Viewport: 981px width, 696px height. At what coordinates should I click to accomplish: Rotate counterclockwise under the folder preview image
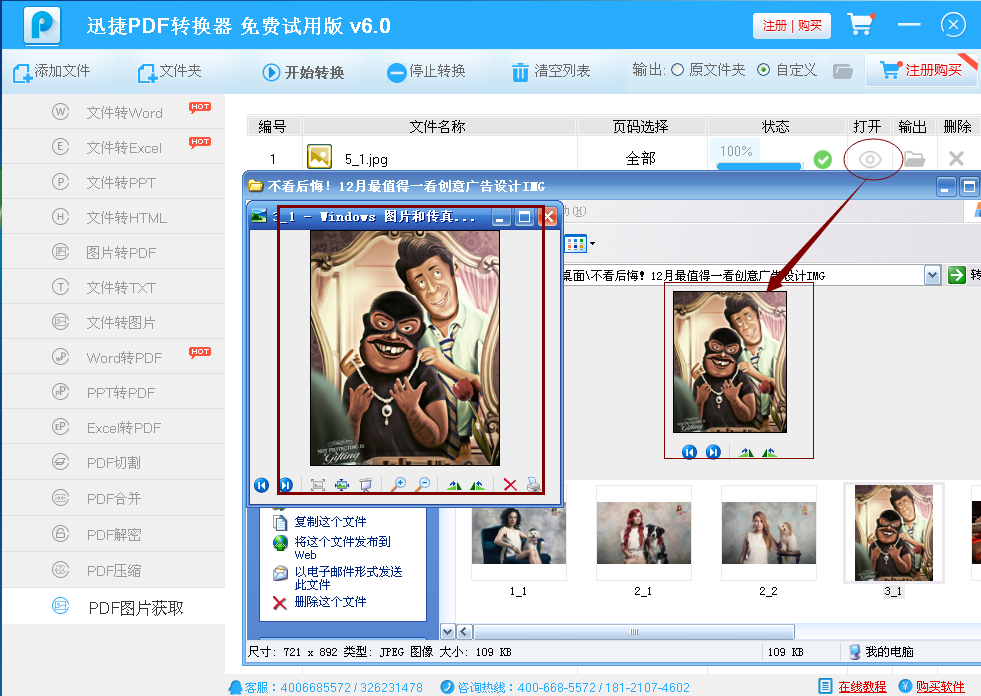769,452
